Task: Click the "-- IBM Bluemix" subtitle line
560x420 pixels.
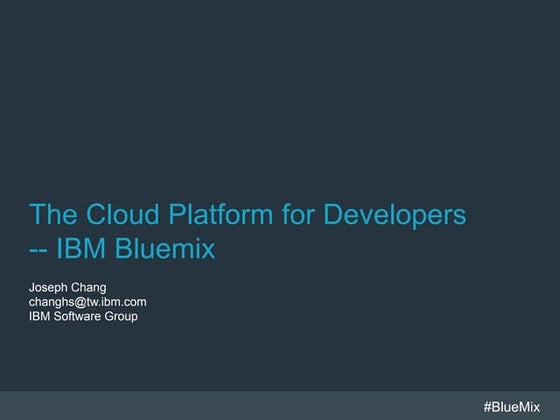Action: tap(122, 248)
